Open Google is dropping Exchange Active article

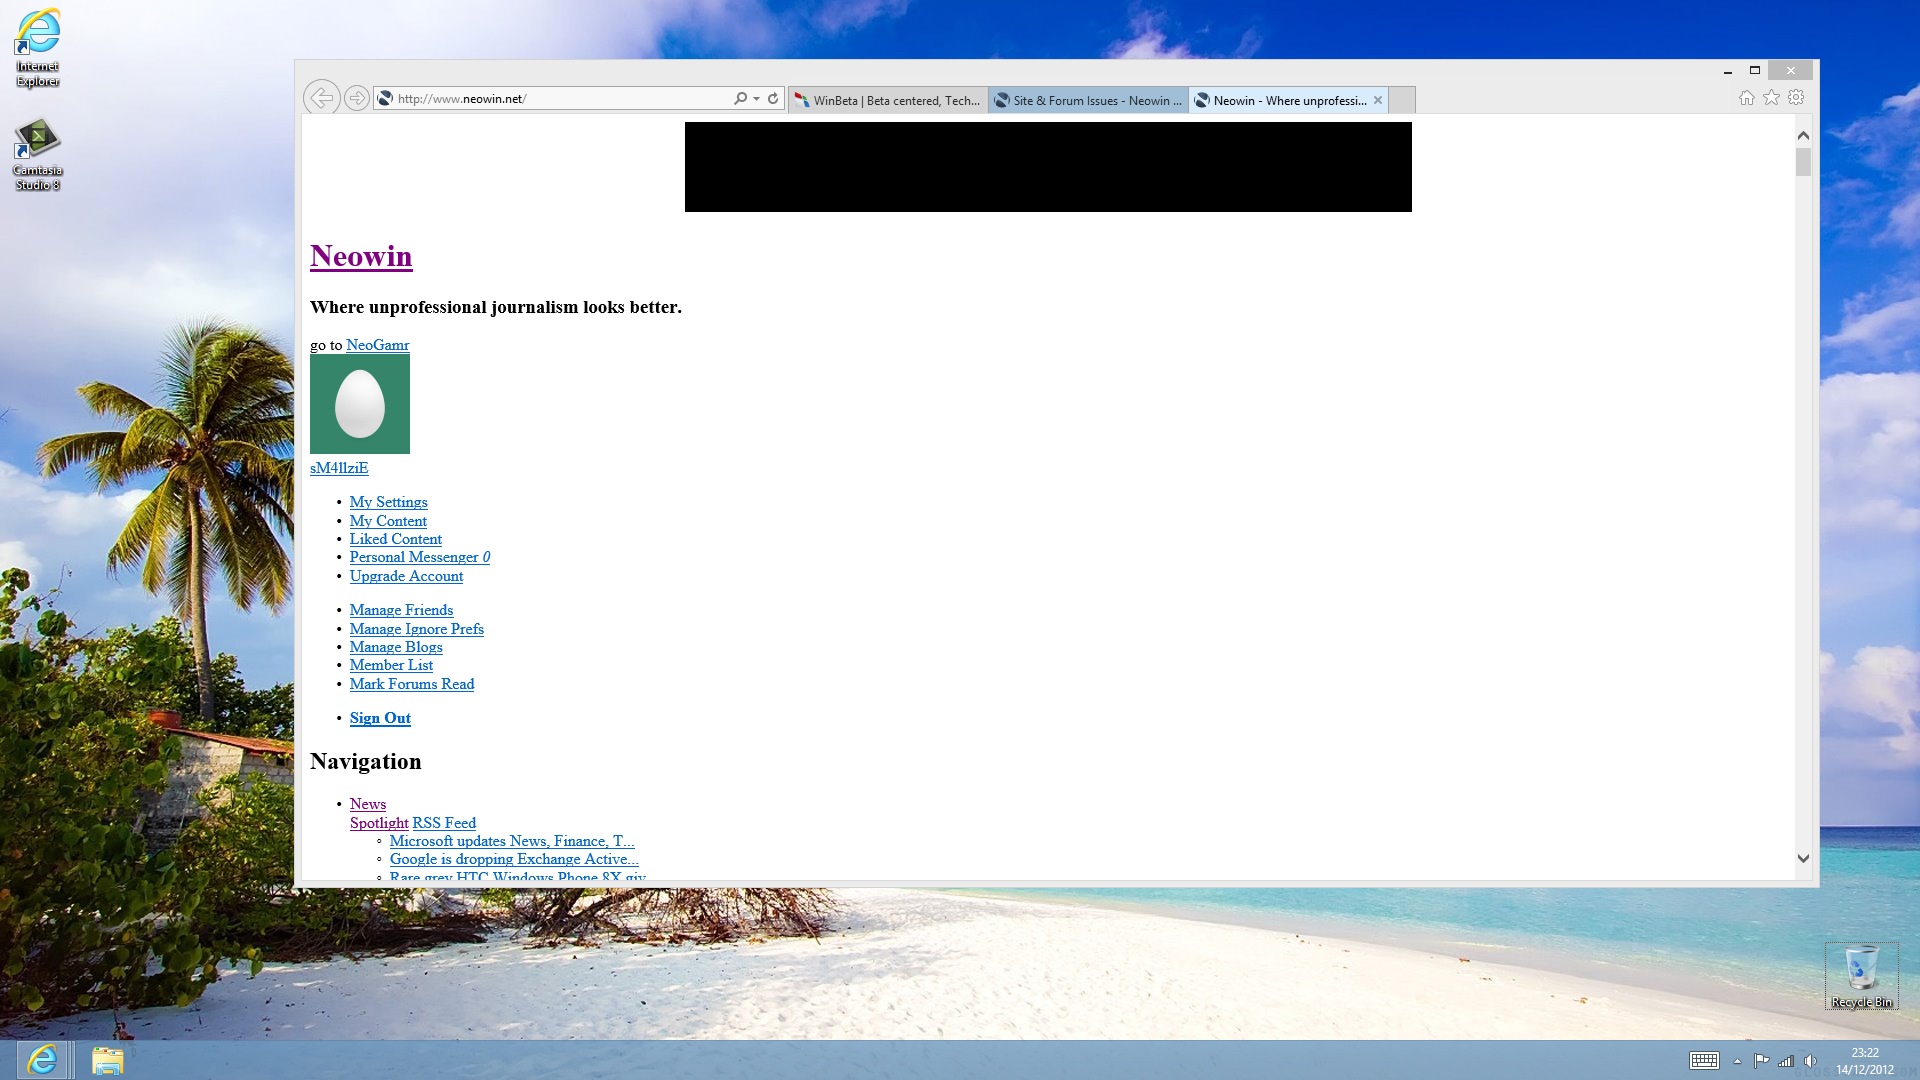(514, 859)
